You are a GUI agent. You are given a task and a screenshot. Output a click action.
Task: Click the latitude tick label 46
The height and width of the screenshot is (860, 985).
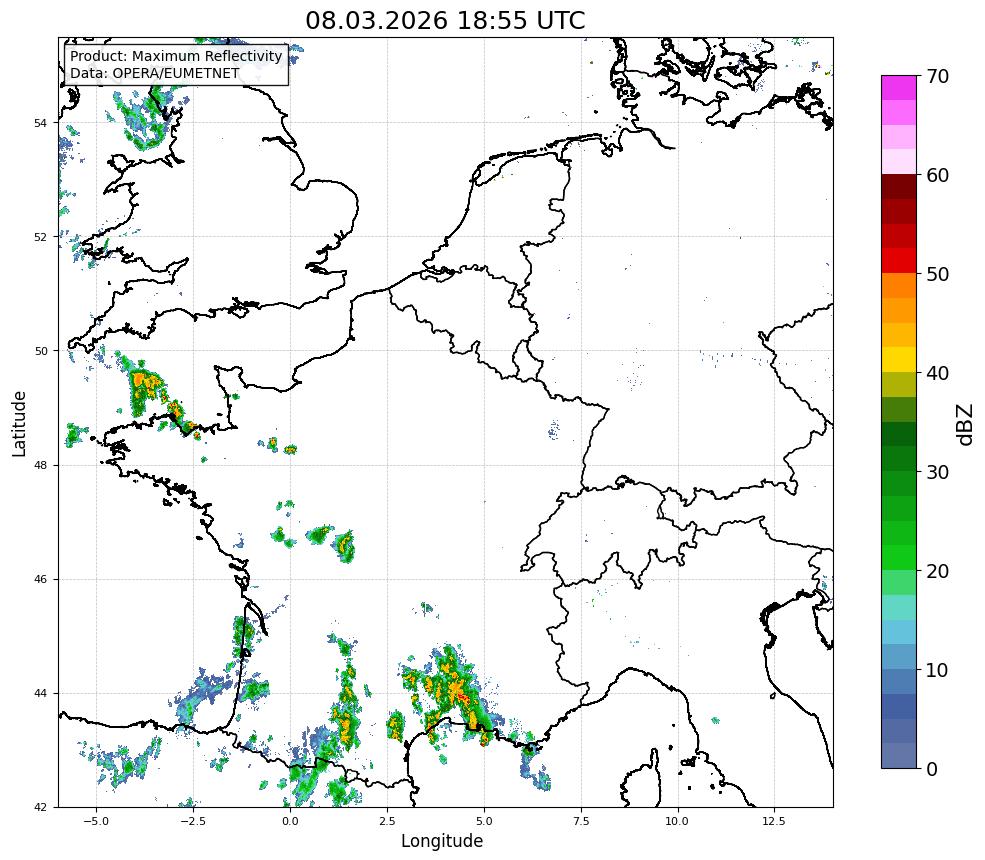pyautogui.click(x=40, y=579)
